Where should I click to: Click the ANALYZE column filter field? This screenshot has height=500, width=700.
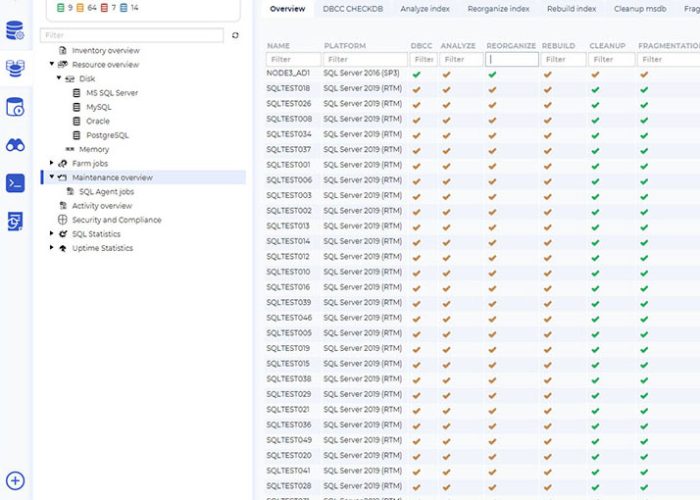pyautogui.click(x=461, y=59)
